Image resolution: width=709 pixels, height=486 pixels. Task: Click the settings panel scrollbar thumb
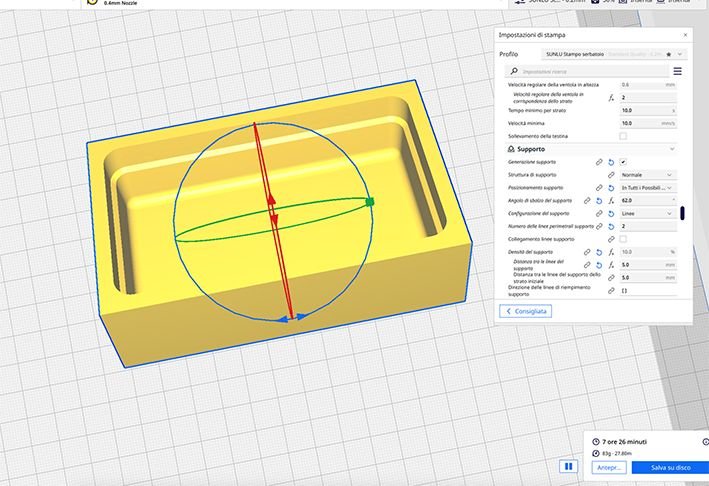pyautogui.click(x=682, y=213)
